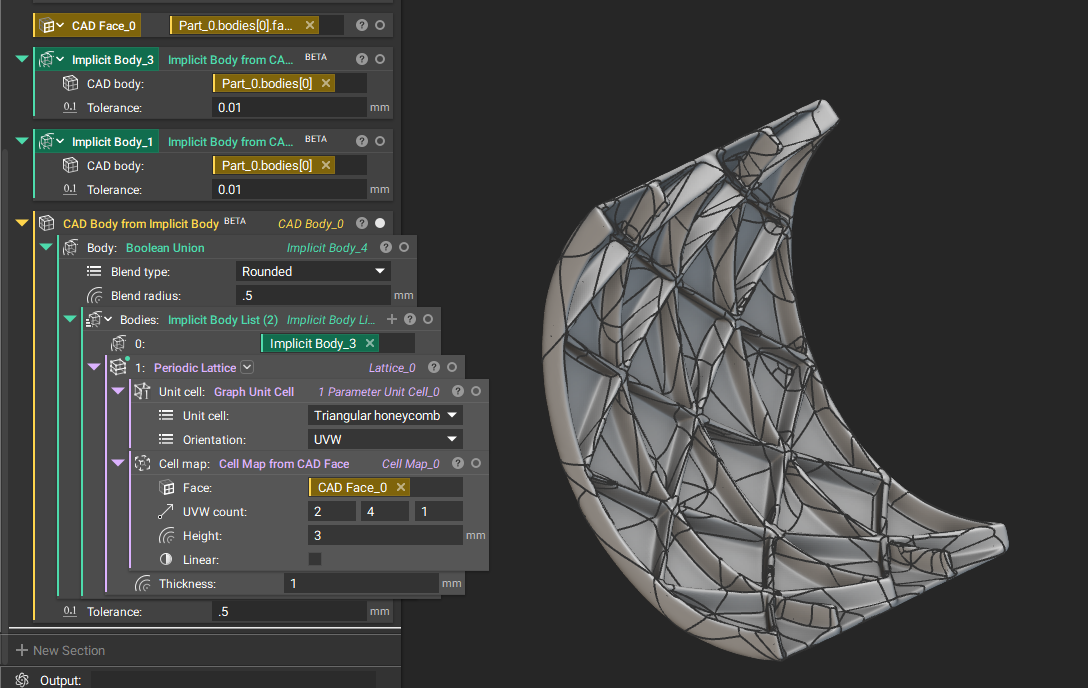The height and width of the screenshot is (688, 1088).
Task: Click help icon for Implicit Body_4
Action: click(386, 247)
